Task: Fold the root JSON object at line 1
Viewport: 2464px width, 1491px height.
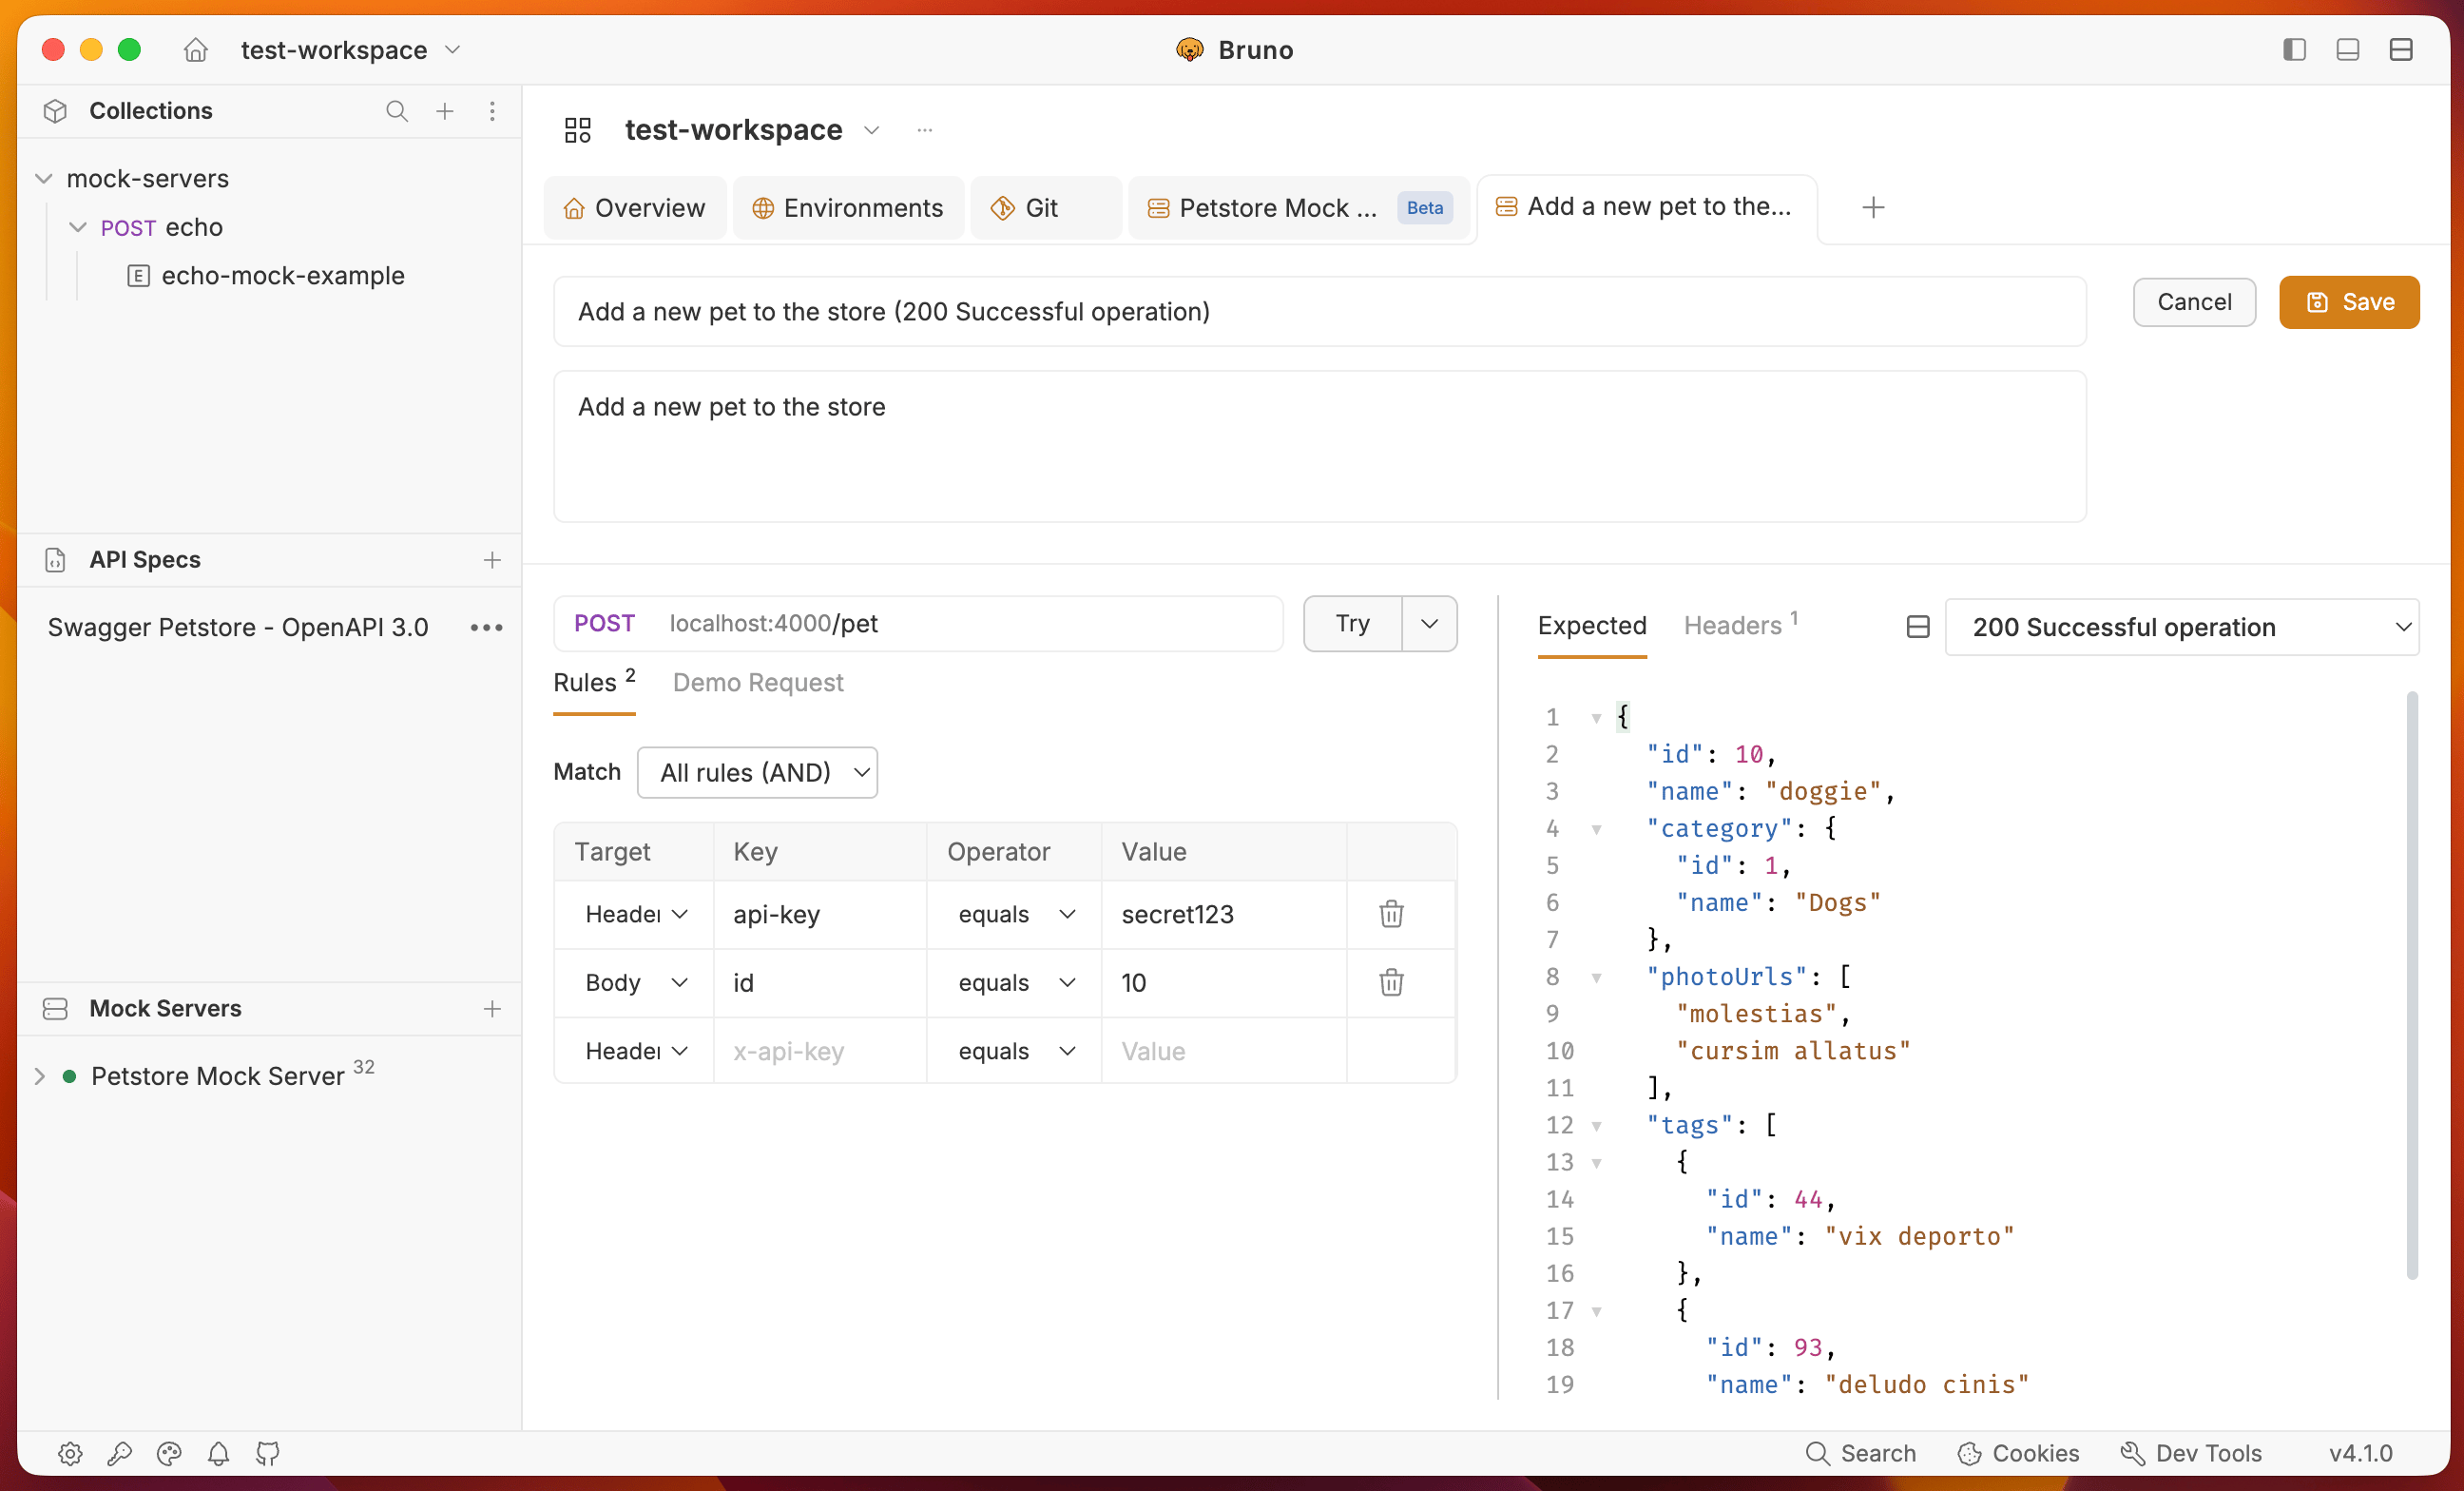Action: (x=1596, y=717)
